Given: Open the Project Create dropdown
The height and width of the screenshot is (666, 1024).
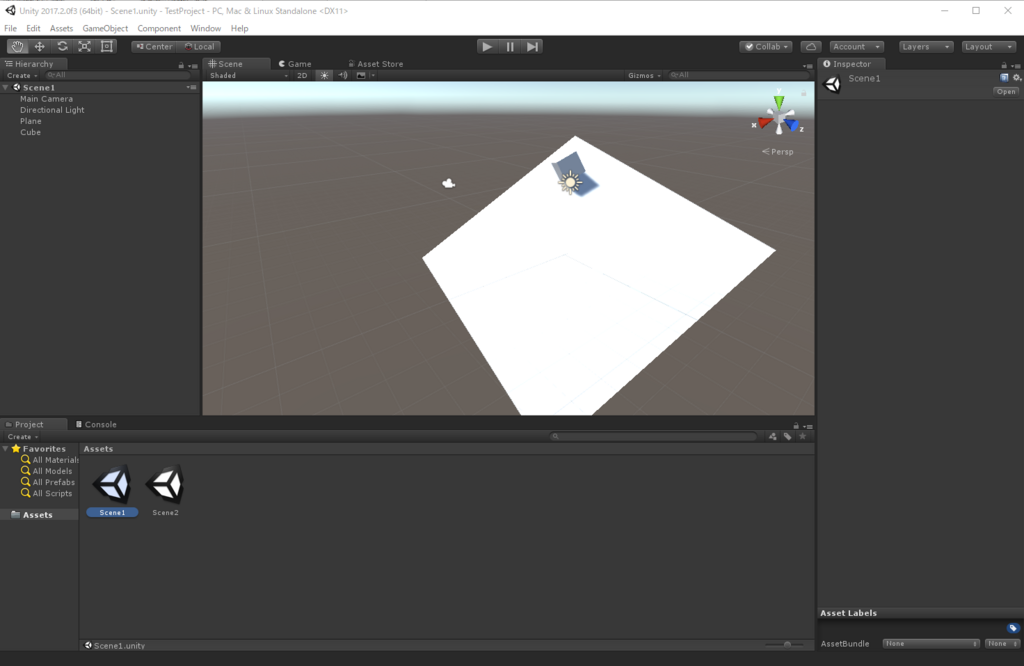Looking at the screenshot, I should (x=23, y=436).
